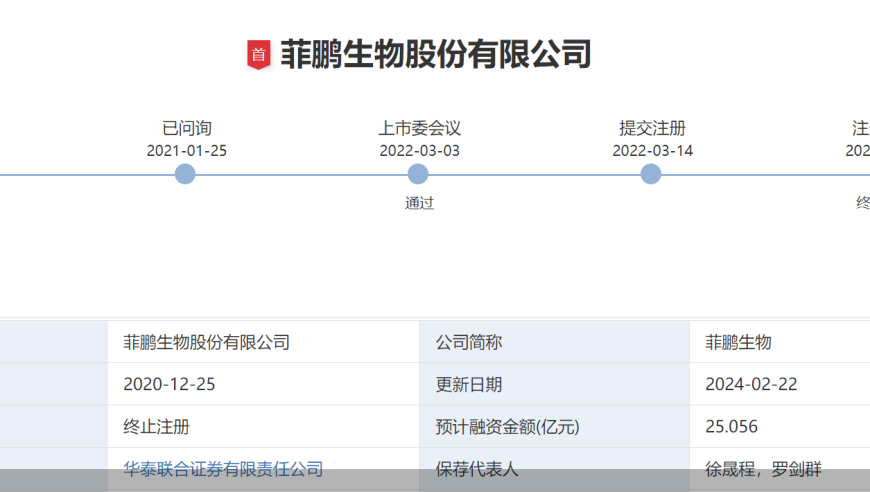Click the 公司简称 header cell
870x492 pixels.
[554, 342]
